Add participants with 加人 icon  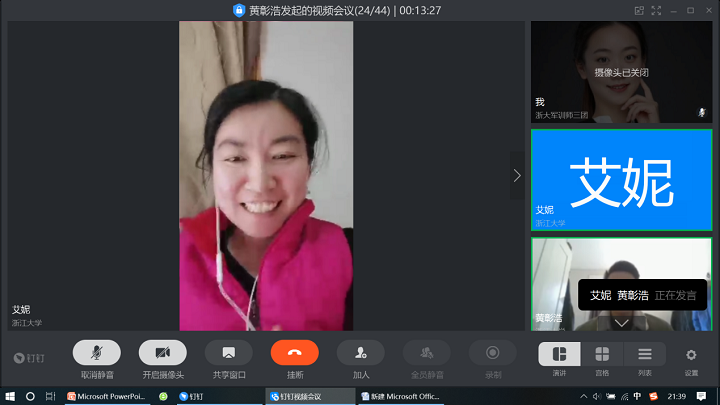click(x=360, y=353)
